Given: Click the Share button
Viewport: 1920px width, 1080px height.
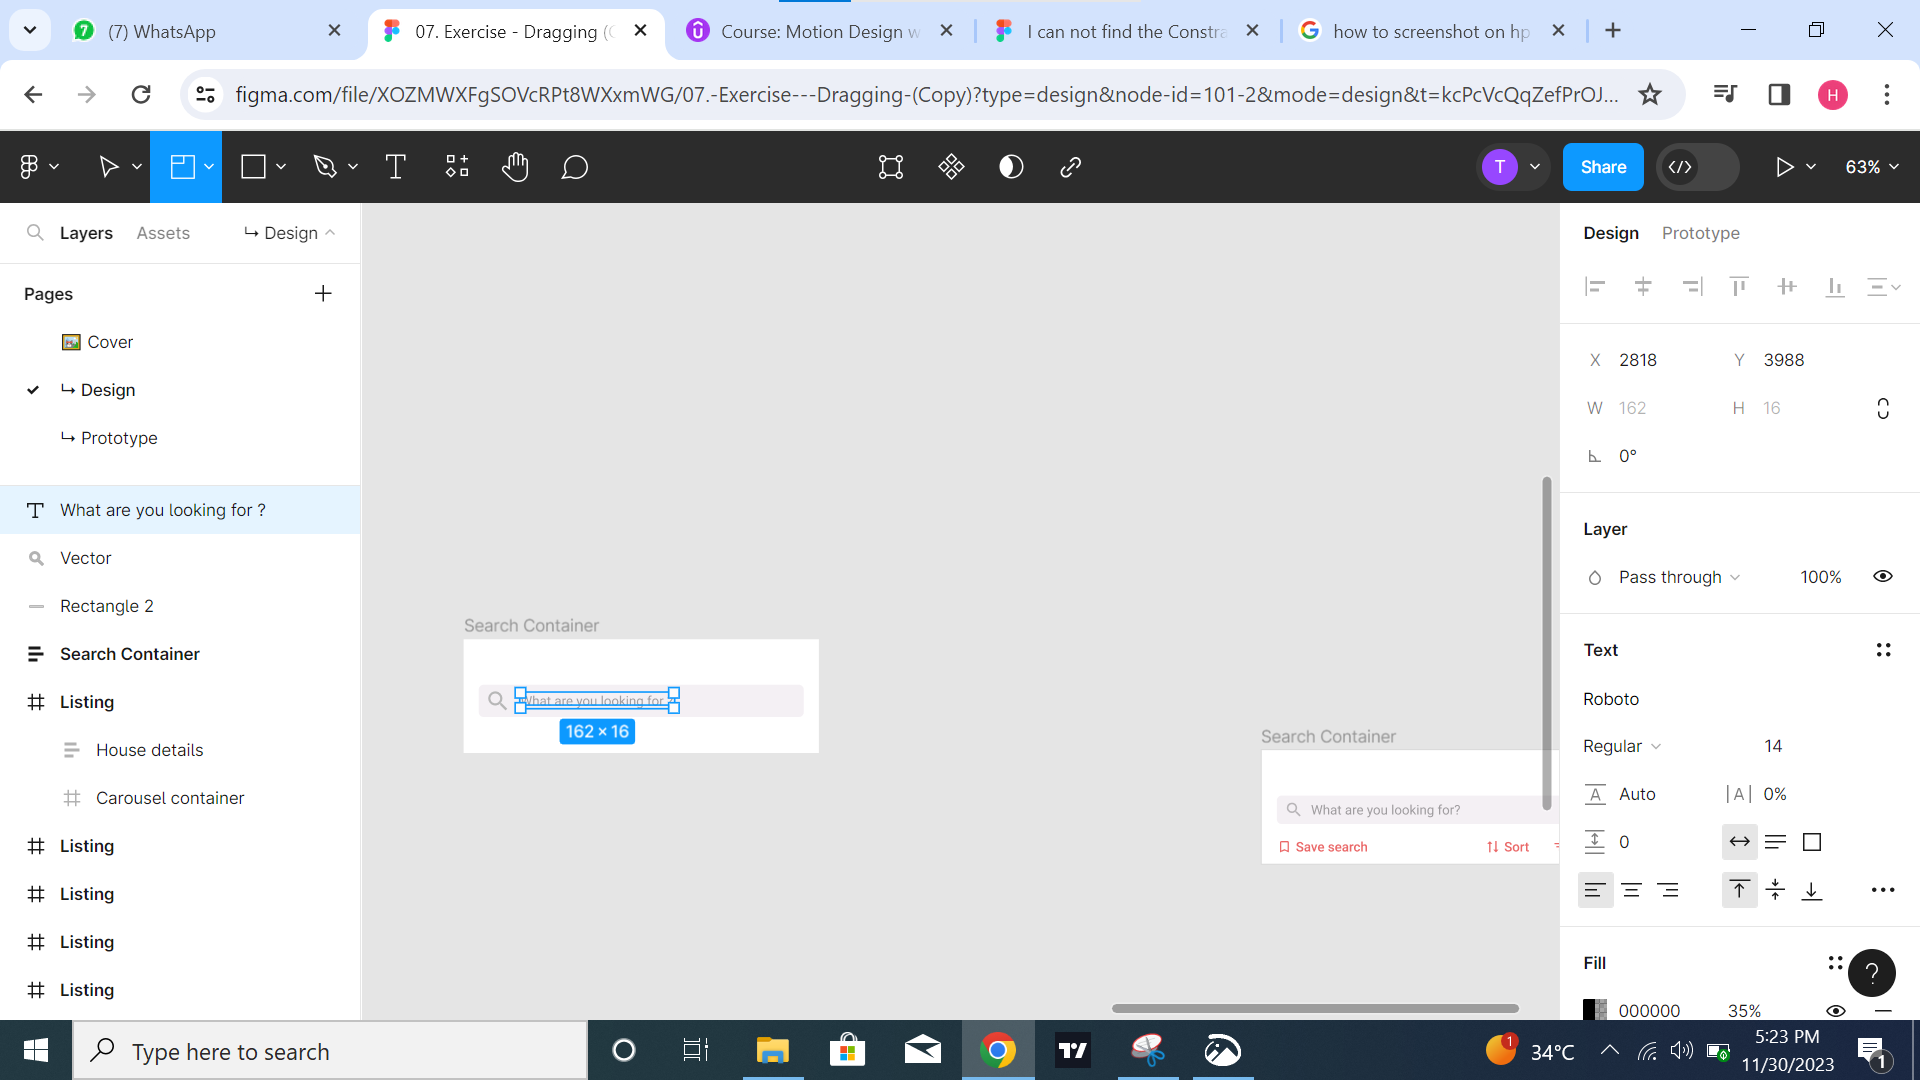Looking at the screenshot, I should [1602, 167].
